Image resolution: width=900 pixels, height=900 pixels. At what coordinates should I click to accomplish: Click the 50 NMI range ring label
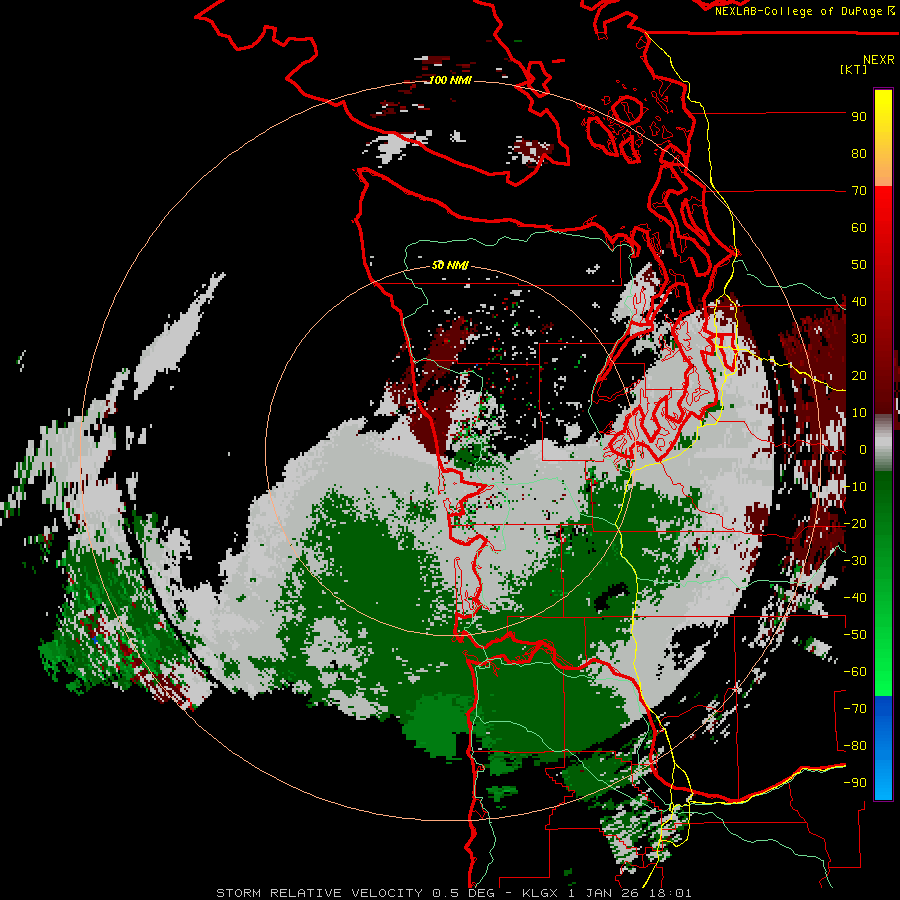click(x=450, y=265)
